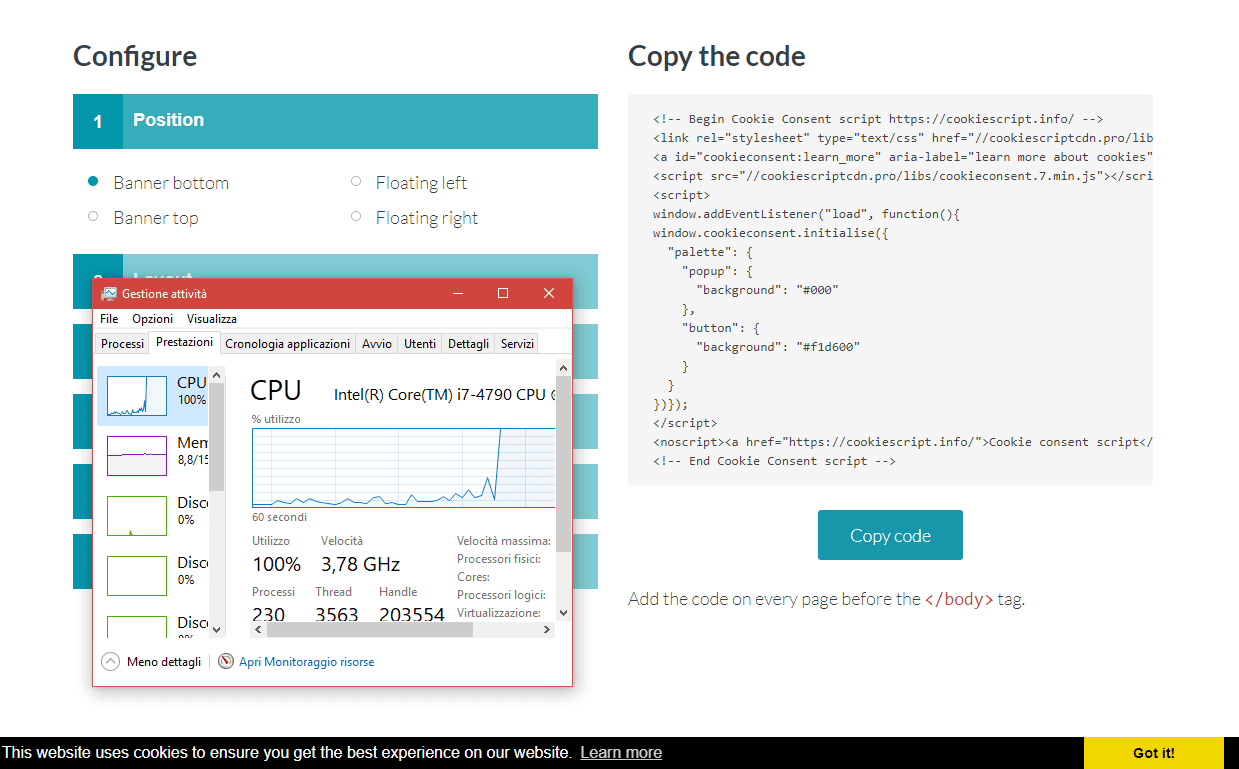Viewport: 1239px width, 769px height.
Task: Switch to the Processi tab
Action: pyautogui.click(x=122, y=344)
